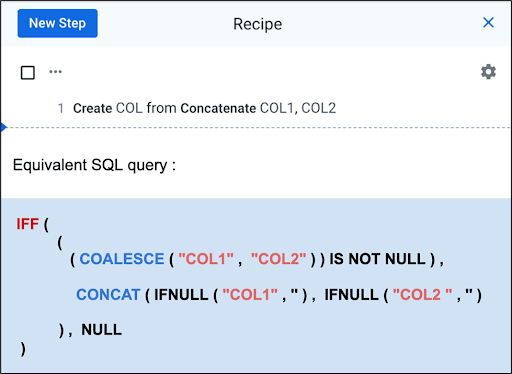Click the first IFNULL in the SQL
The image size is (512, 374).
coord(181,295)
